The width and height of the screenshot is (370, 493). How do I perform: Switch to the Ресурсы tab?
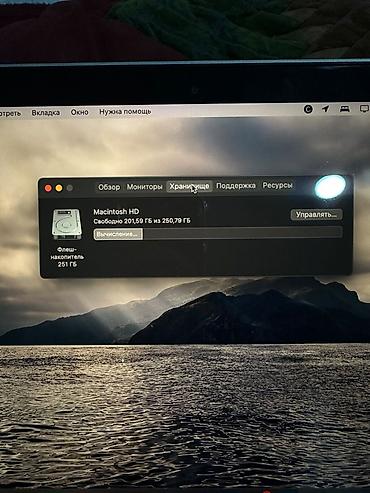click(x=277, y=185)
